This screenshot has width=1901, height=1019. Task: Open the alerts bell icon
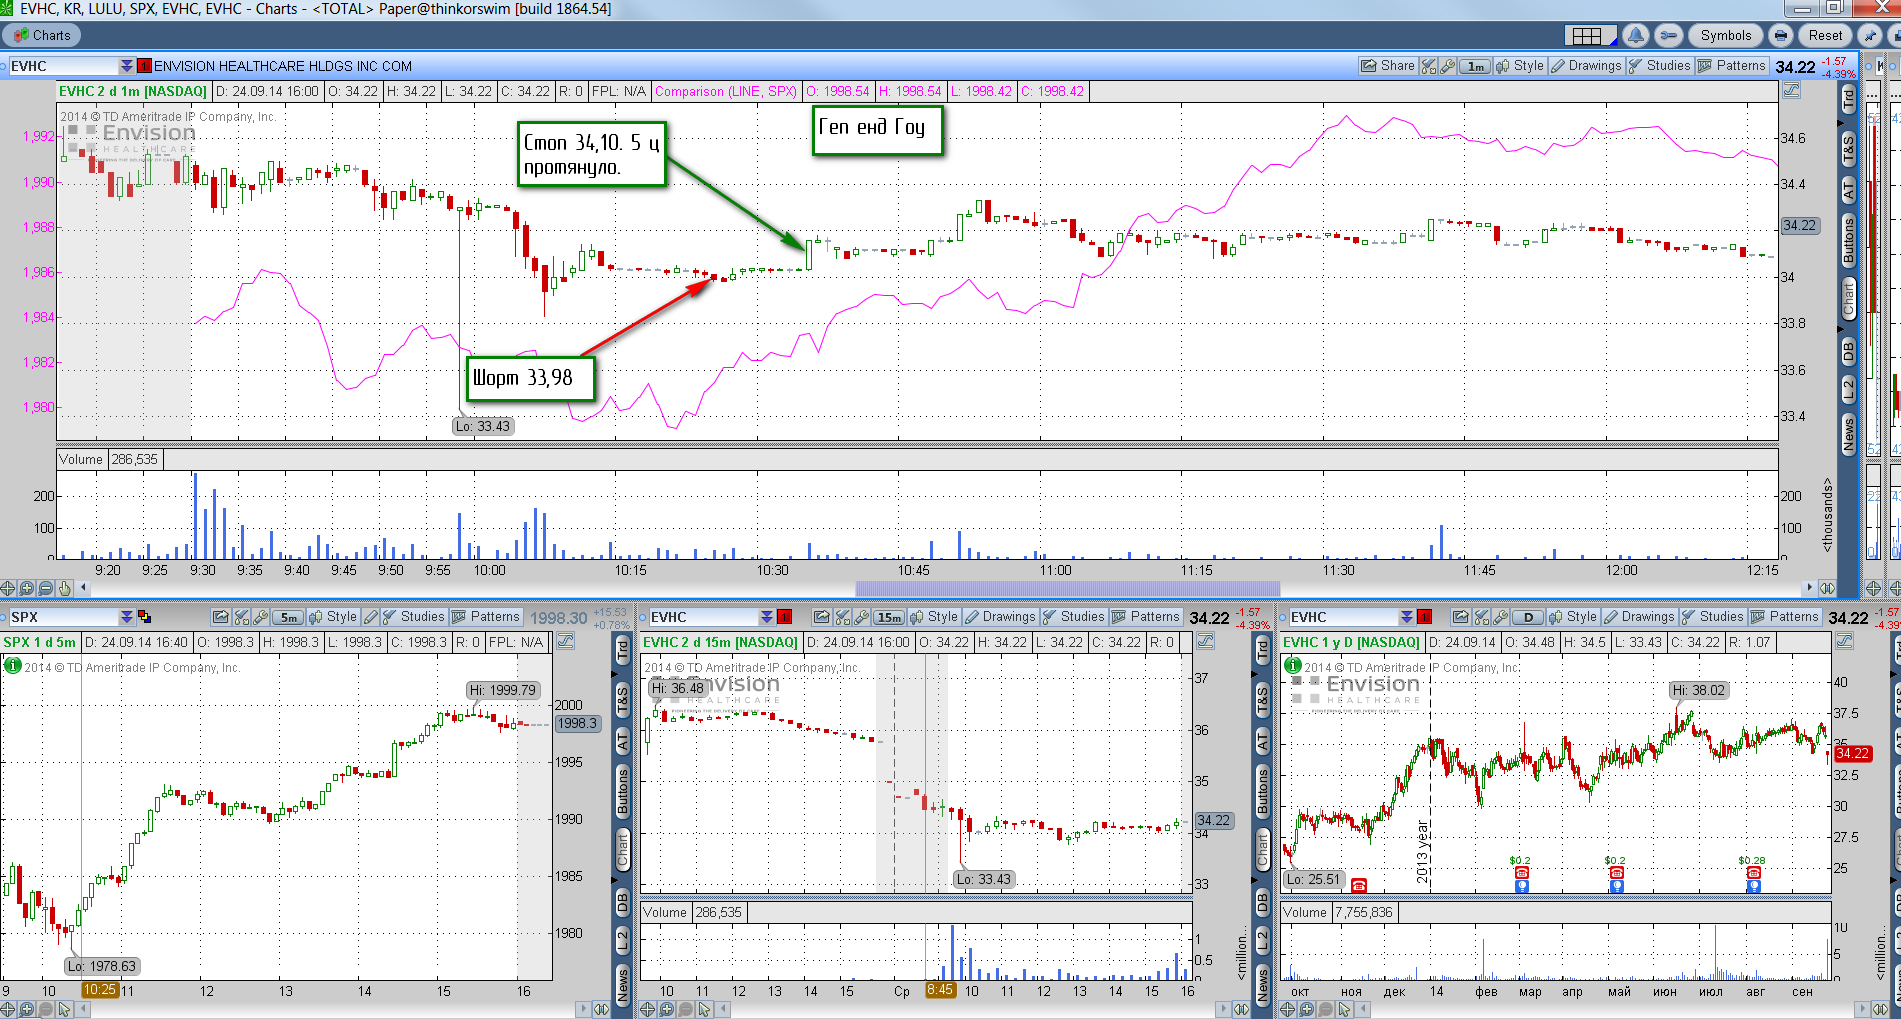(x=1635, y=35)
